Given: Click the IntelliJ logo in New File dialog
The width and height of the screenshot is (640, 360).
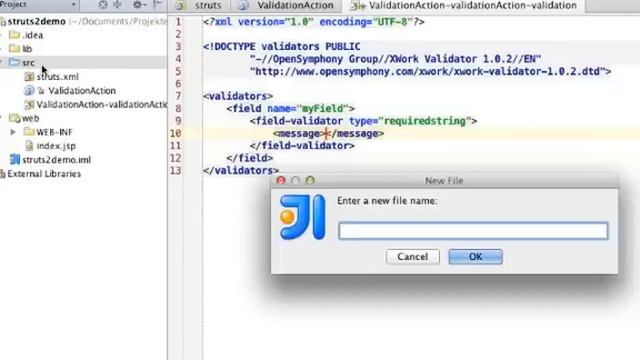Looking at the screenshot, I should [x=302, y=217].
